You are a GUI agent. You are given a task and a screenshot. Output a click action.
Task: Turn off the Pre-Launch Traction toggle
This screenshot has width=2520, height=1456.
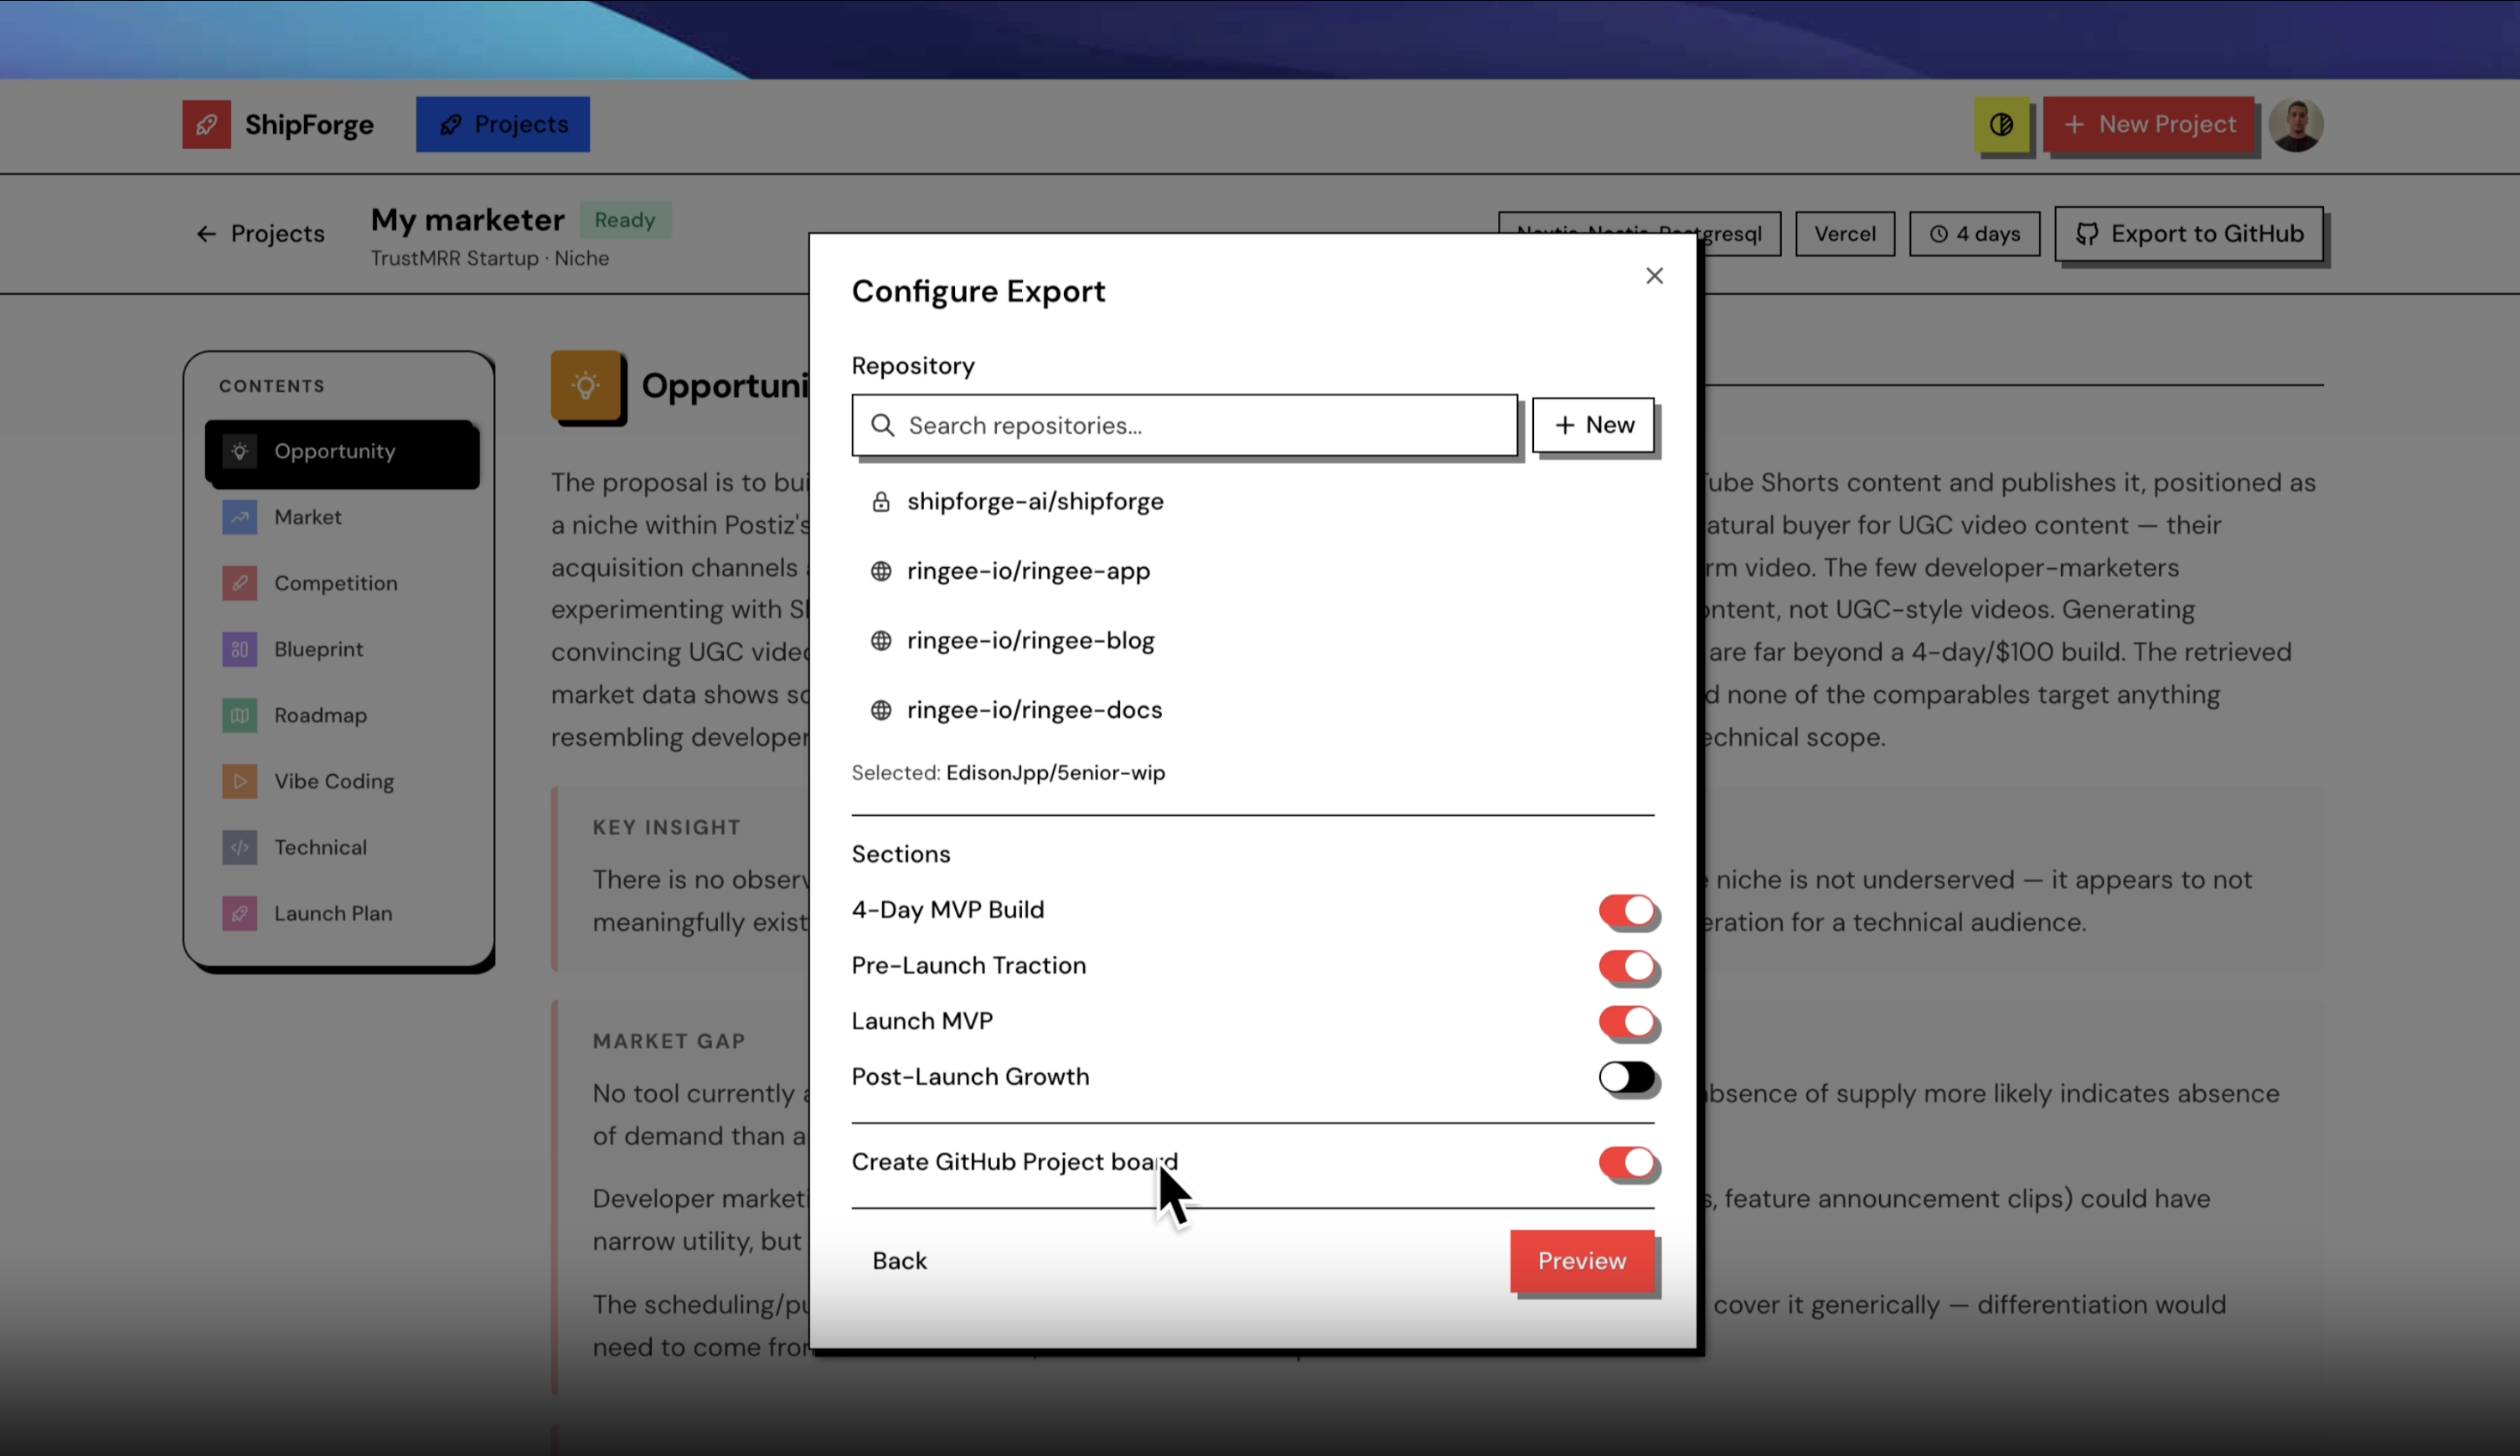pos(1626,966)
